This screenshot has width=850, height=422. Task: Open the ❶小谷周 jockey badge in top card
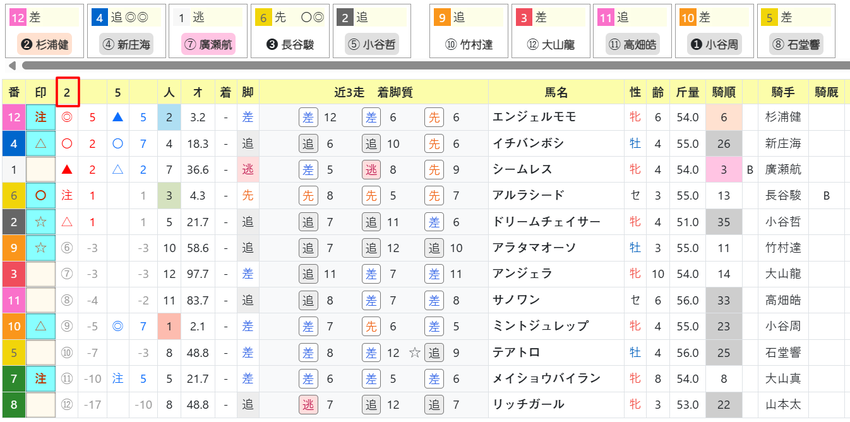(x=714, y=45)
